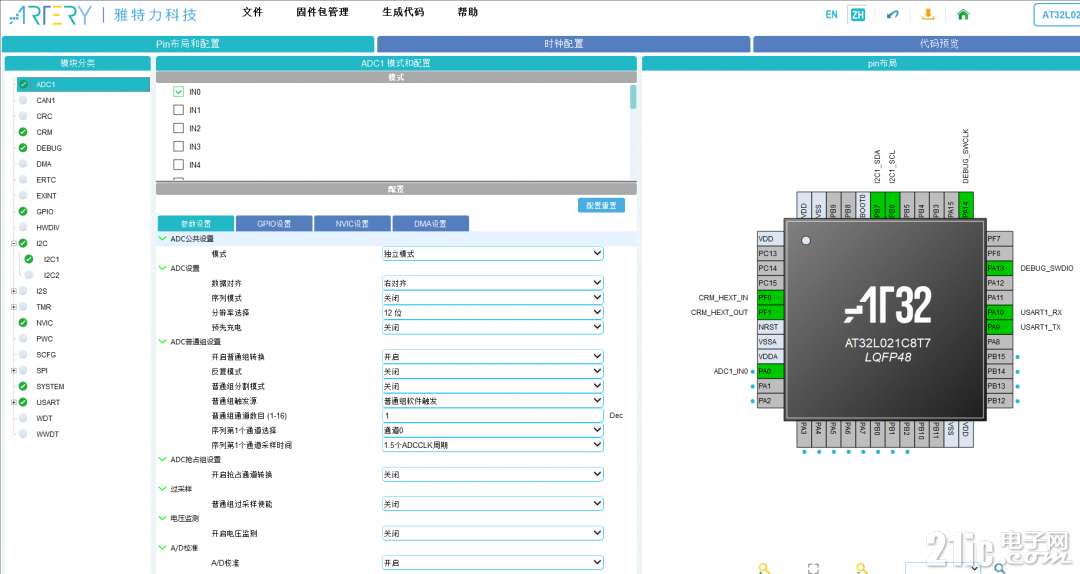The height and width of the screenshot is (574, 1080).
Task: Click the grey status circle beside CAN1
Action: pyautogui.click(x=23, y=100)
